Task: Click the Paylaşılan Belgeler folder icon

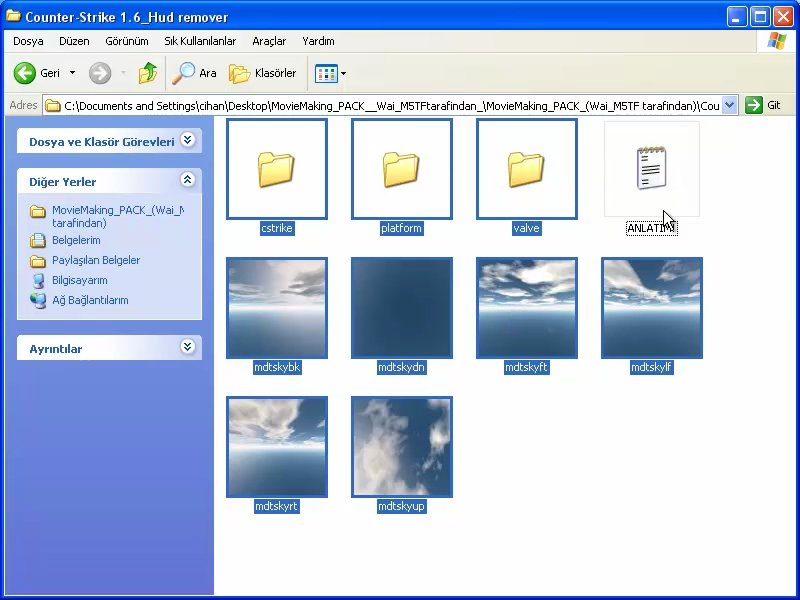Action: [38, 261]
